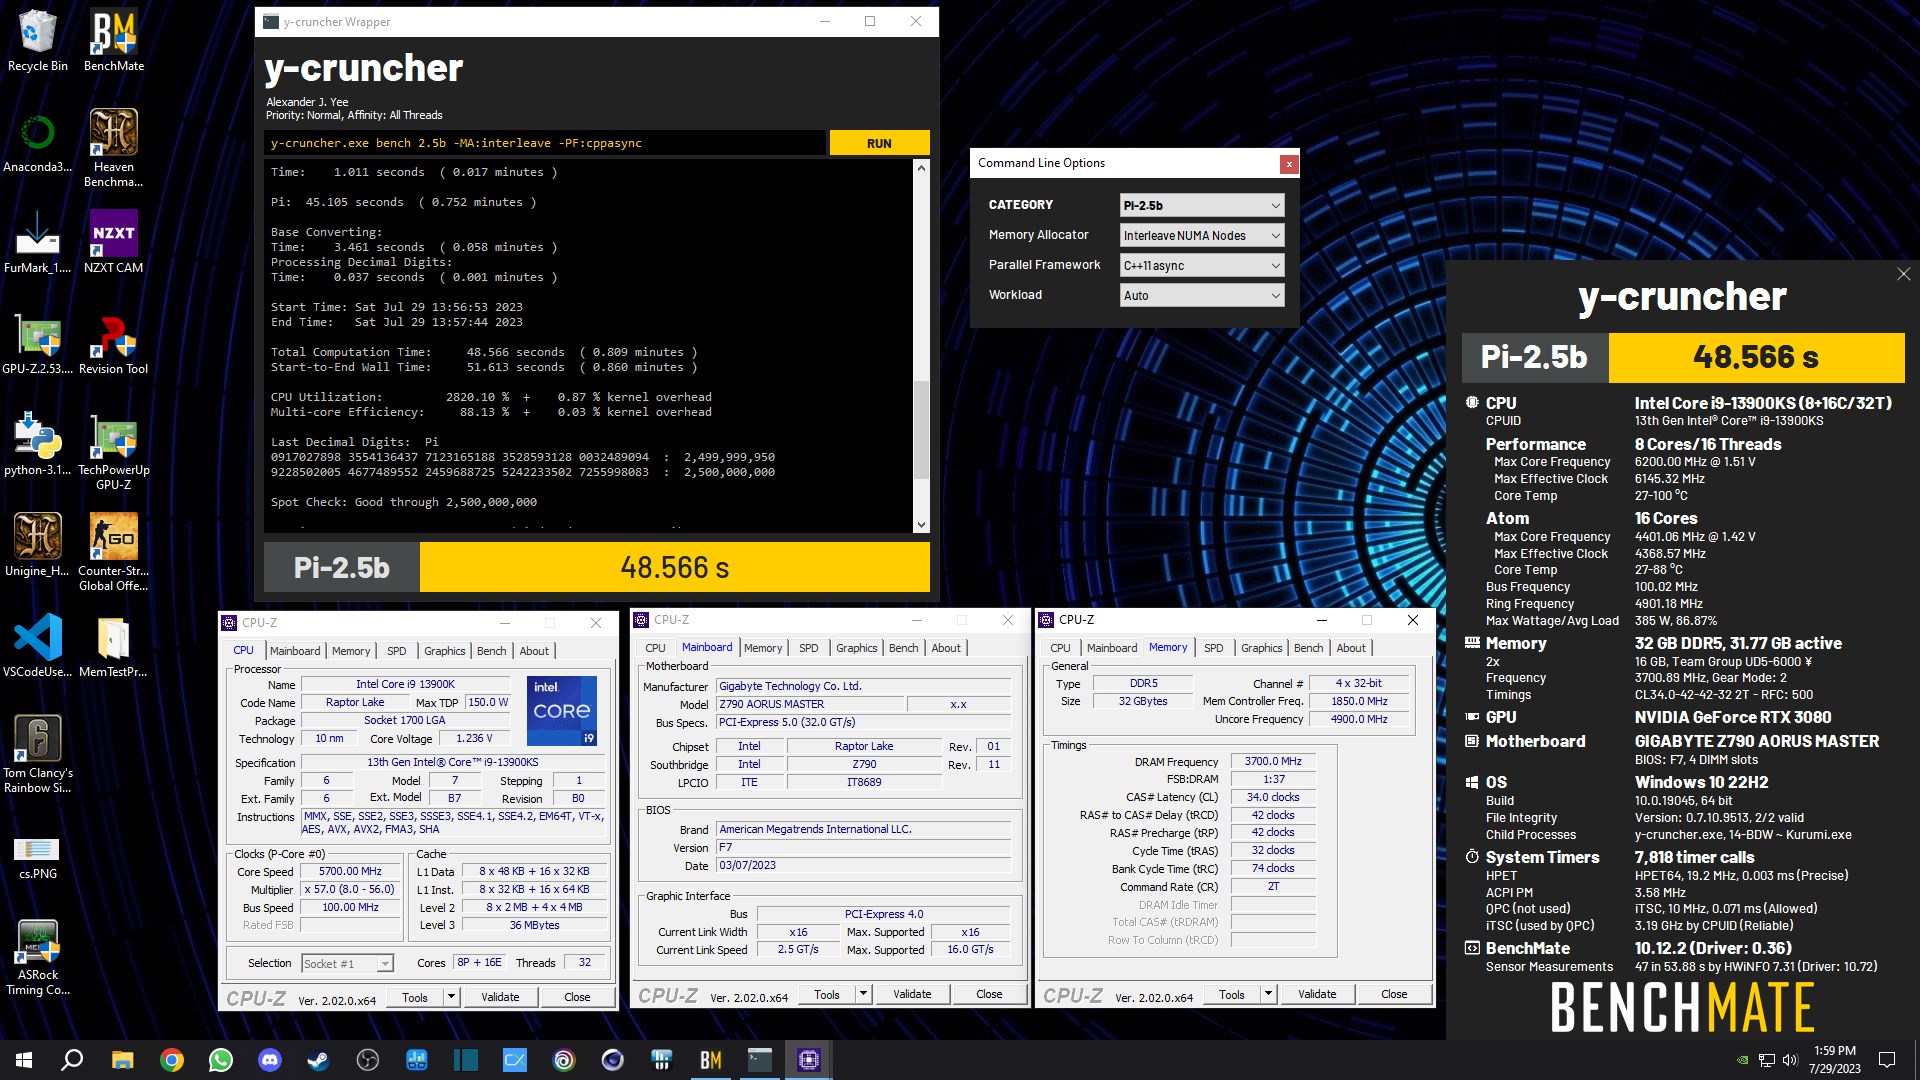Click Close in CPU-Z CPU window
The image size is (1920, 1080).
[577, 997]
